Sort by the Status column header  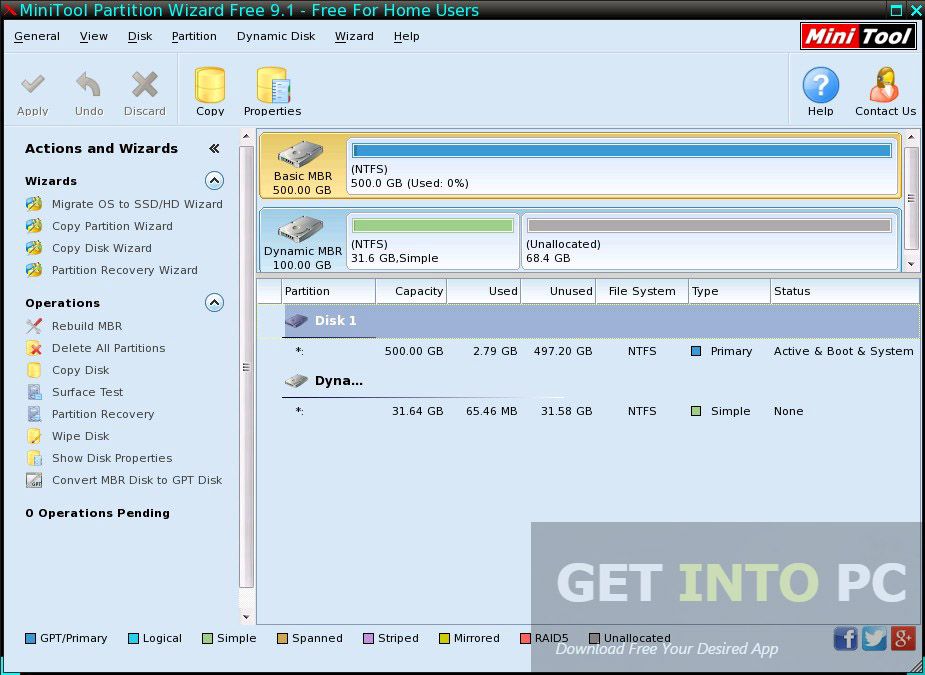[844, 291]
